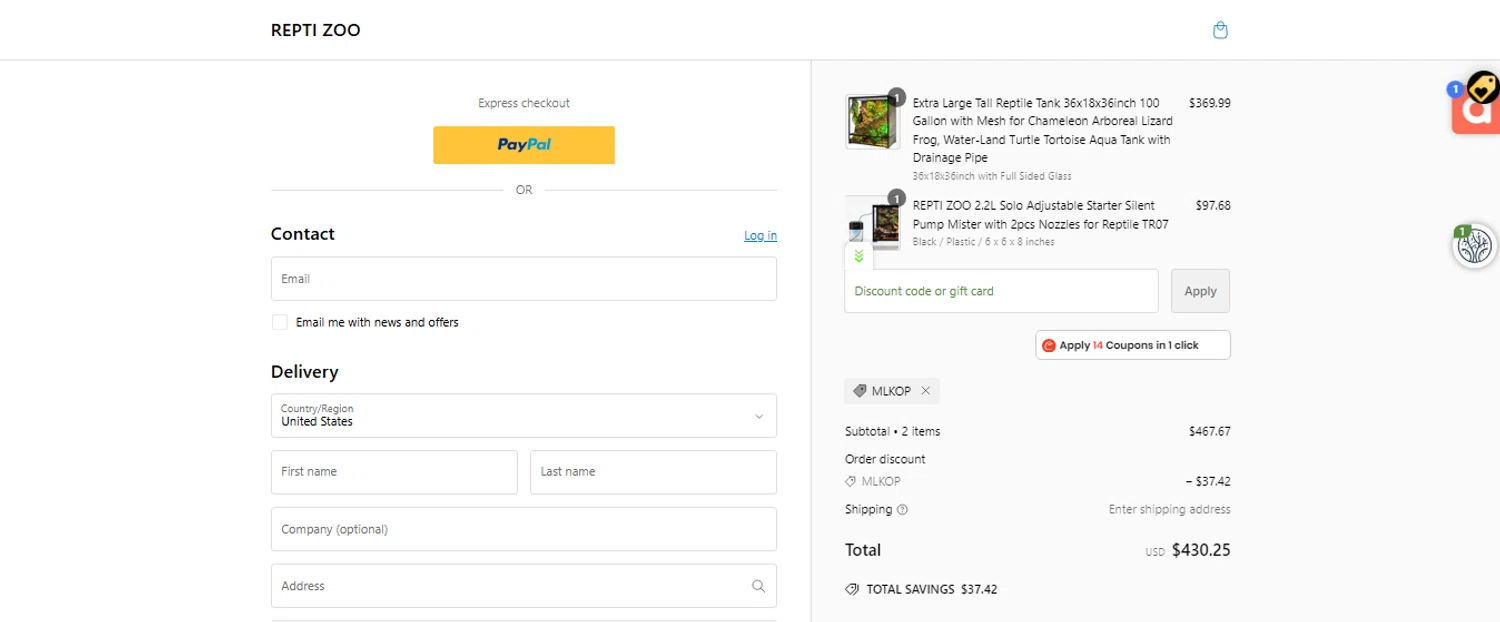Click the $369.99 item price
1500x622 pixels.
click(x=1210, y=103)
